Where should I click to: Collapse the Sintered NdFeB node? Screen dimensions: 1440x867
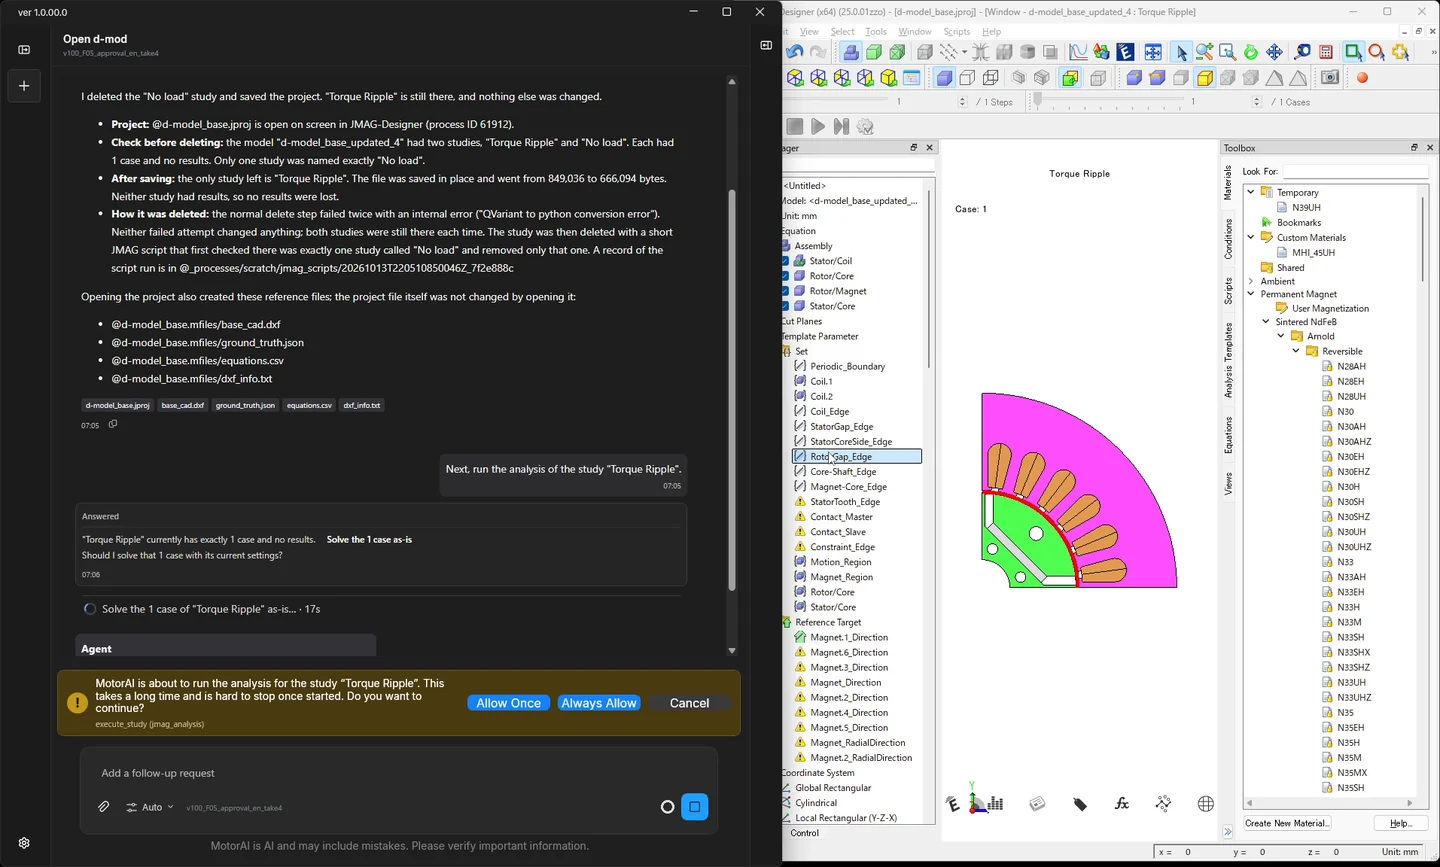[x=1266, y=322]
